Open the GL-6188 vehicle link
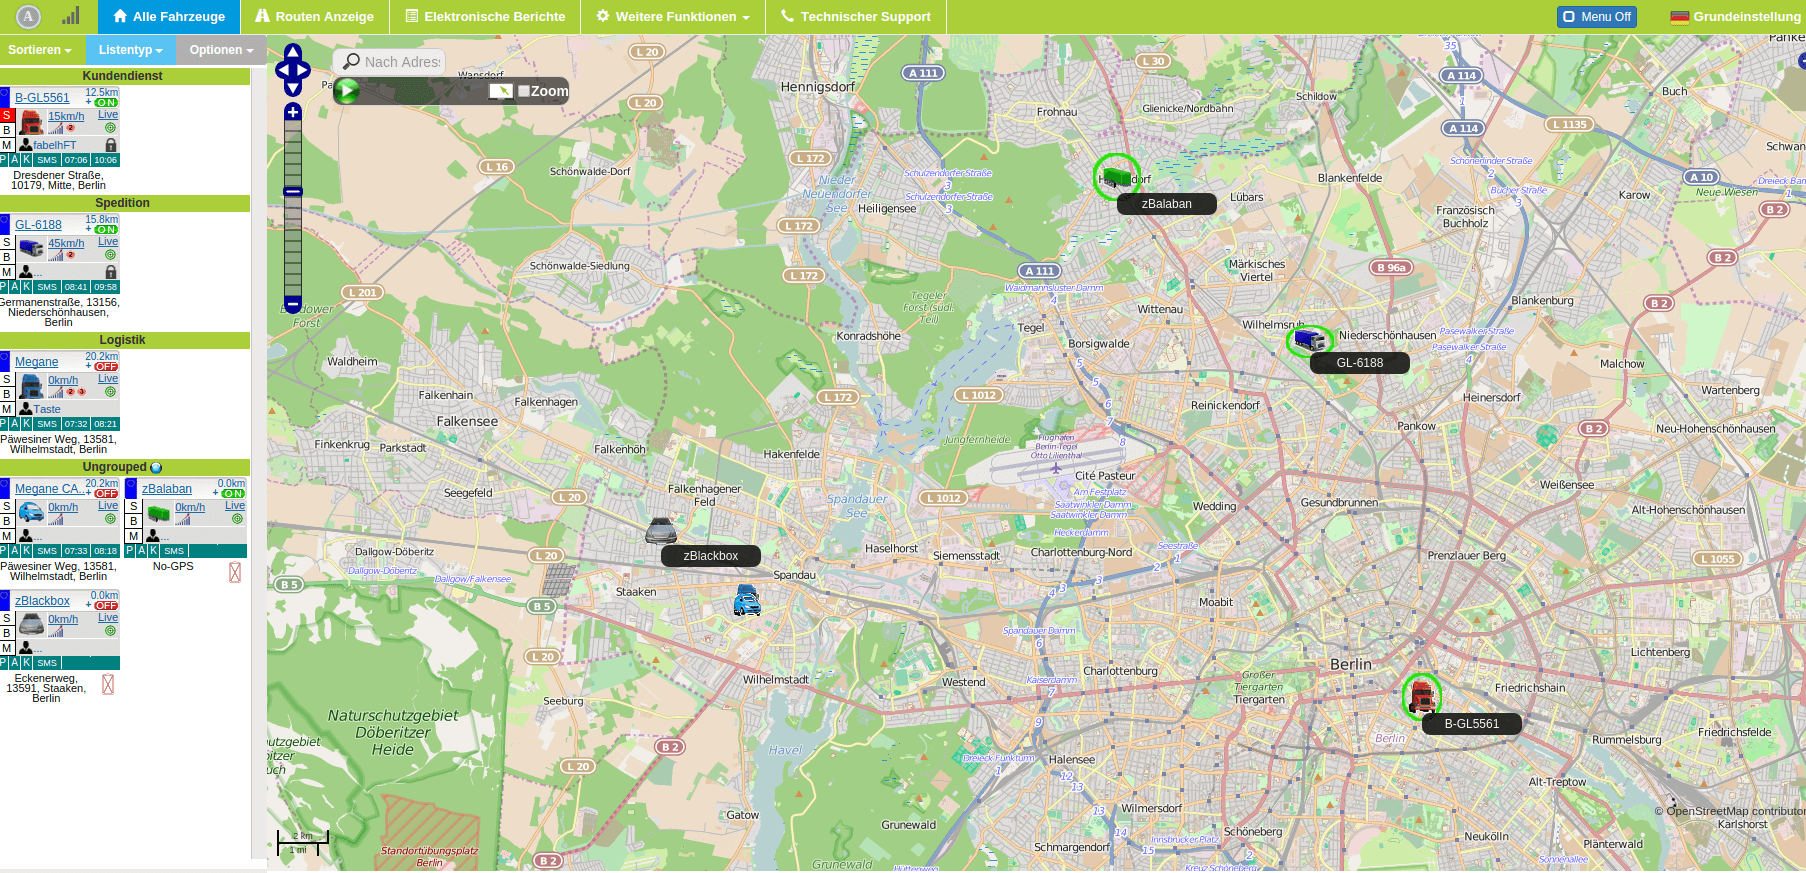 pyautogui.click(x=38, y=225)
